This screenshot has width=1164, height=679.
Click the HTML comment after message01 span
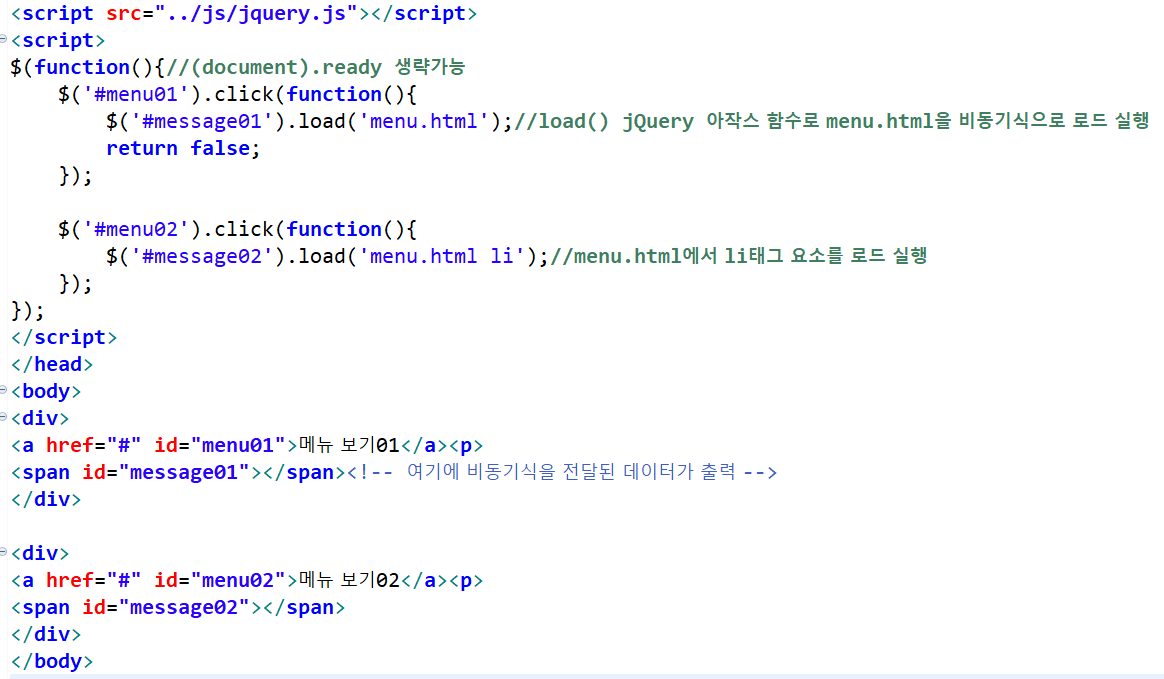coord(562,472)
